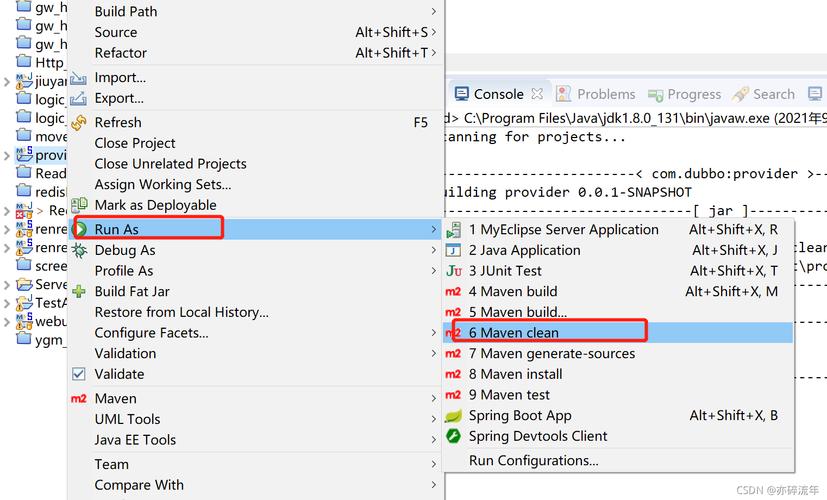The width and height of the screenshot is (827, 500).
Task: Click the Import icon in context menu
Action: click(79, 79)
